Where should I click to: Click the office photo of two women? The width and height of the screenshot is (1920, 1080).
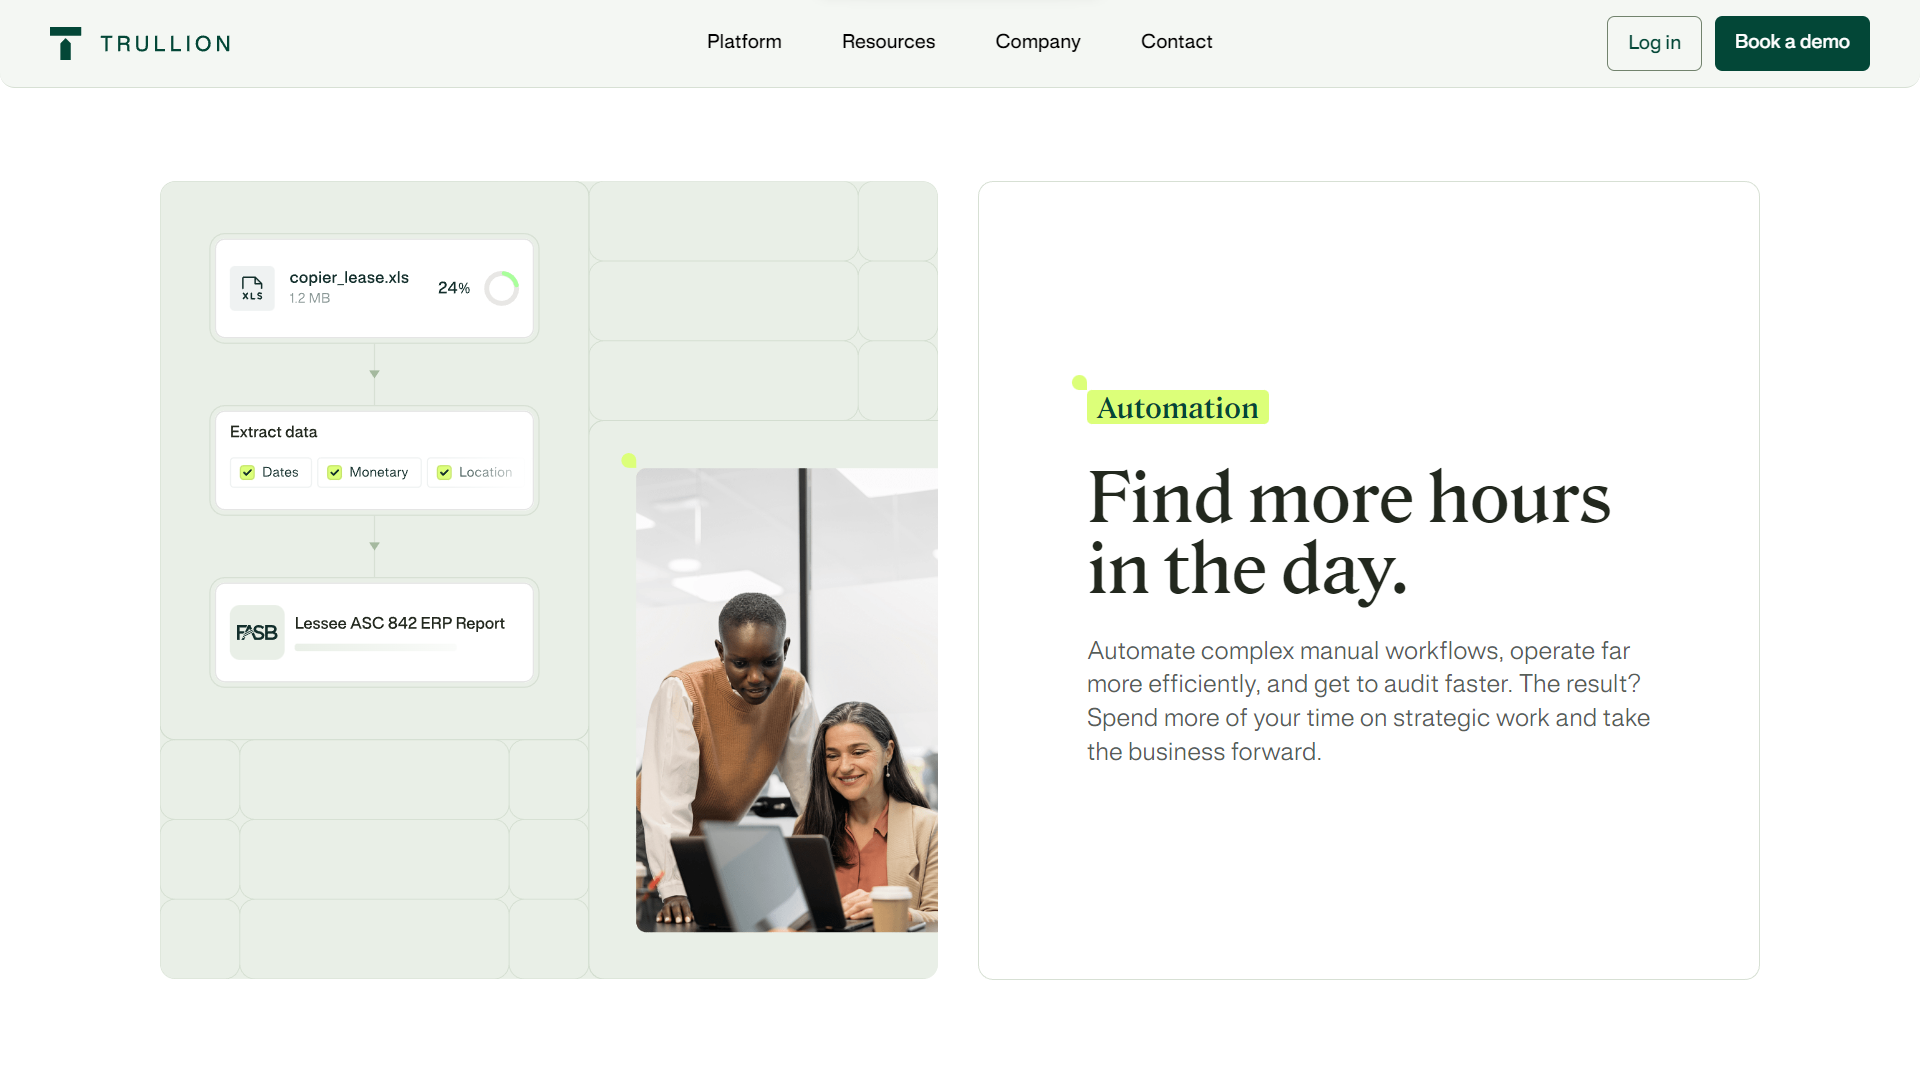[787, 700]
